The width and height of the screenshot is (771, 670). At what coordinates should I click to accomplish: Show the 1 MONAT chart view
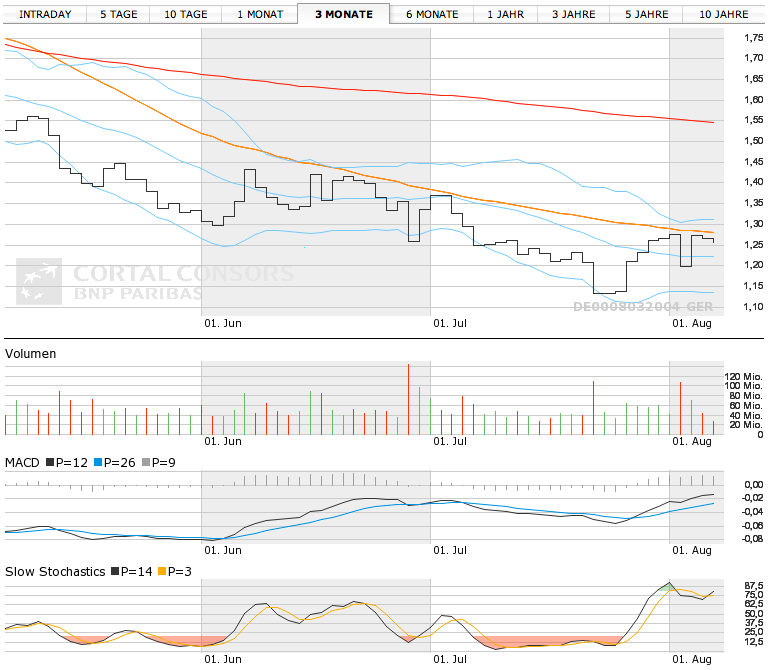coord(260,14)
